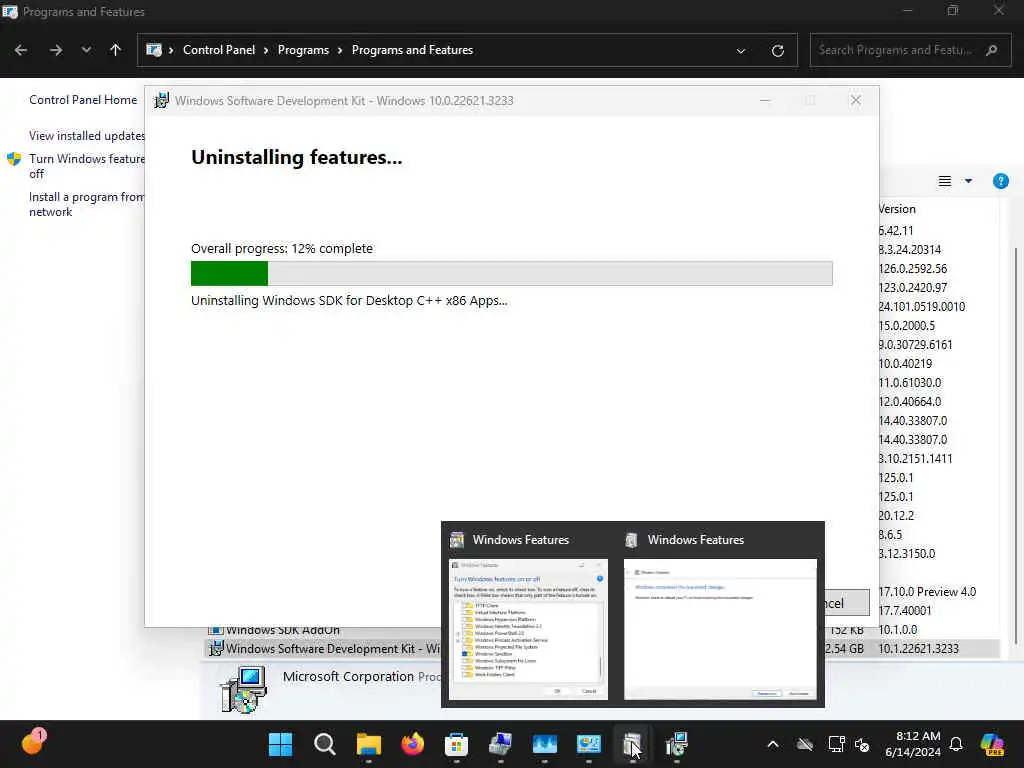
Task: Open the recent locations chevron
Action: pyautogui.click(x=86, y=50)
